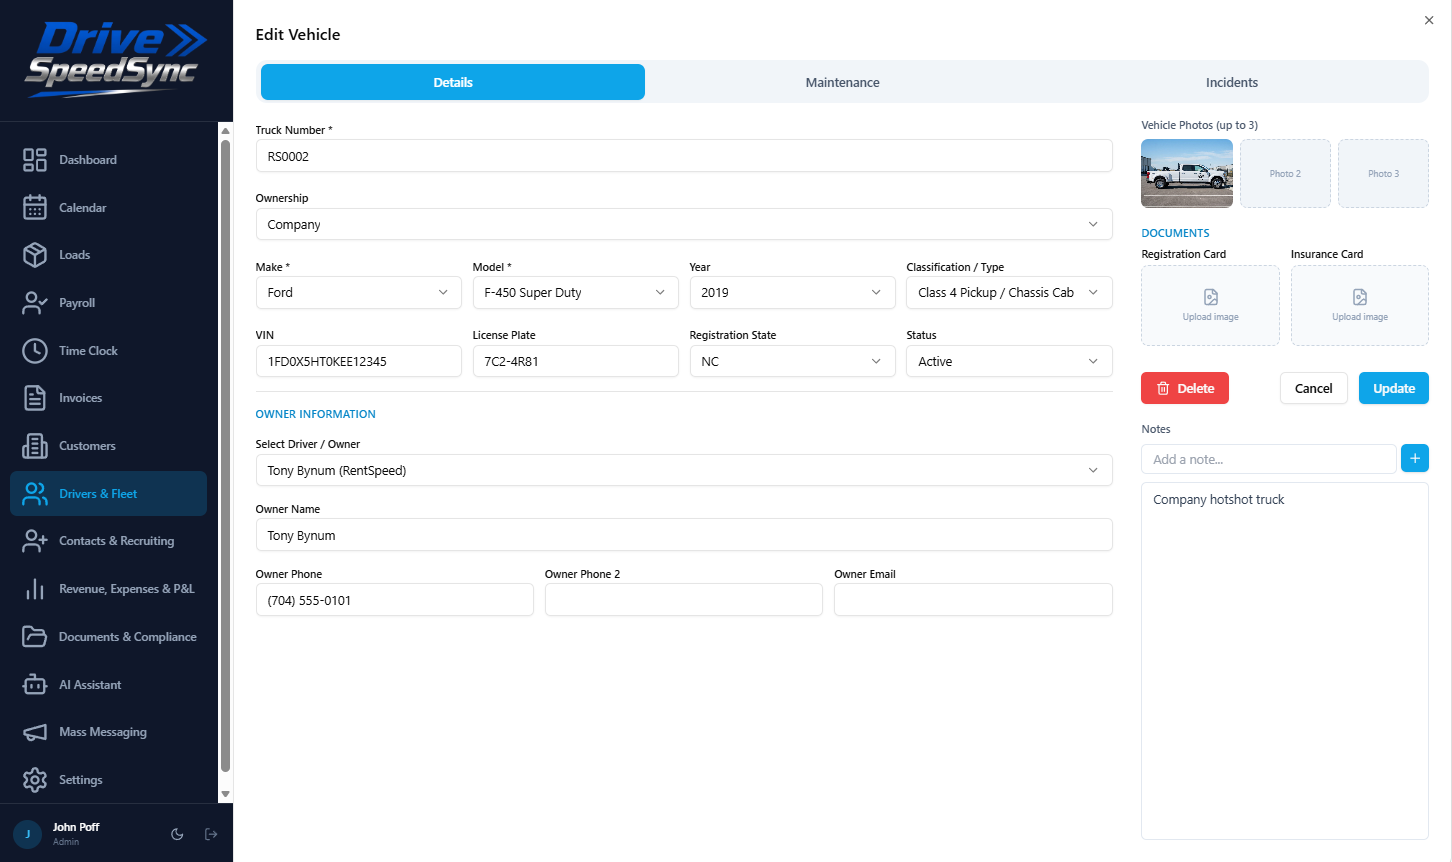Click the logout icon
Viewport: 1452px width, 862px height.
point(211,834)
